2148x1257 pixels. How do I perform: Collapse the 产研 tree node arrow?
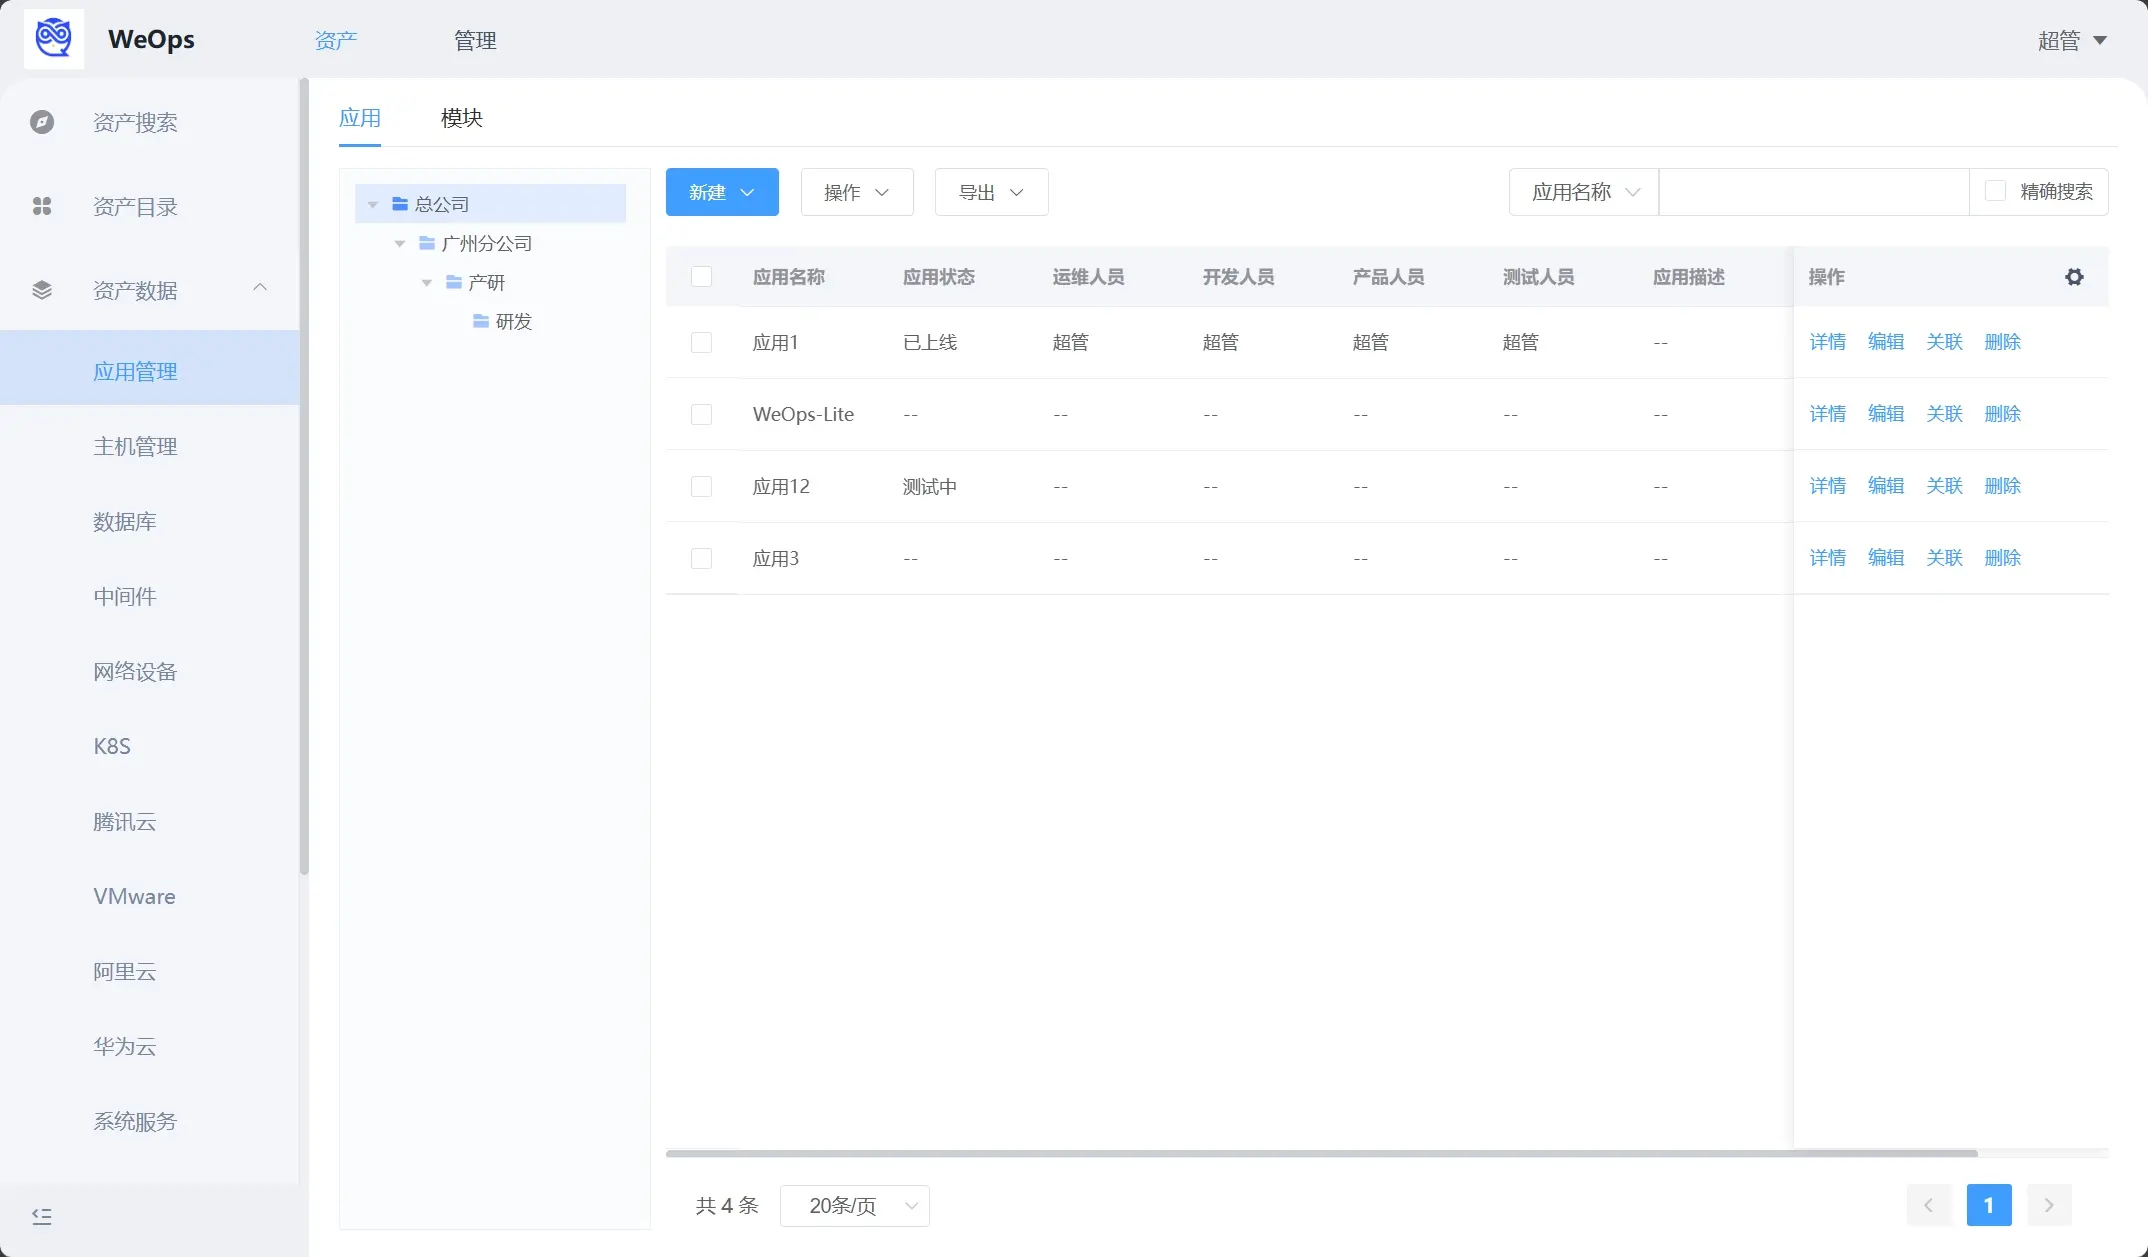[427, 282]
